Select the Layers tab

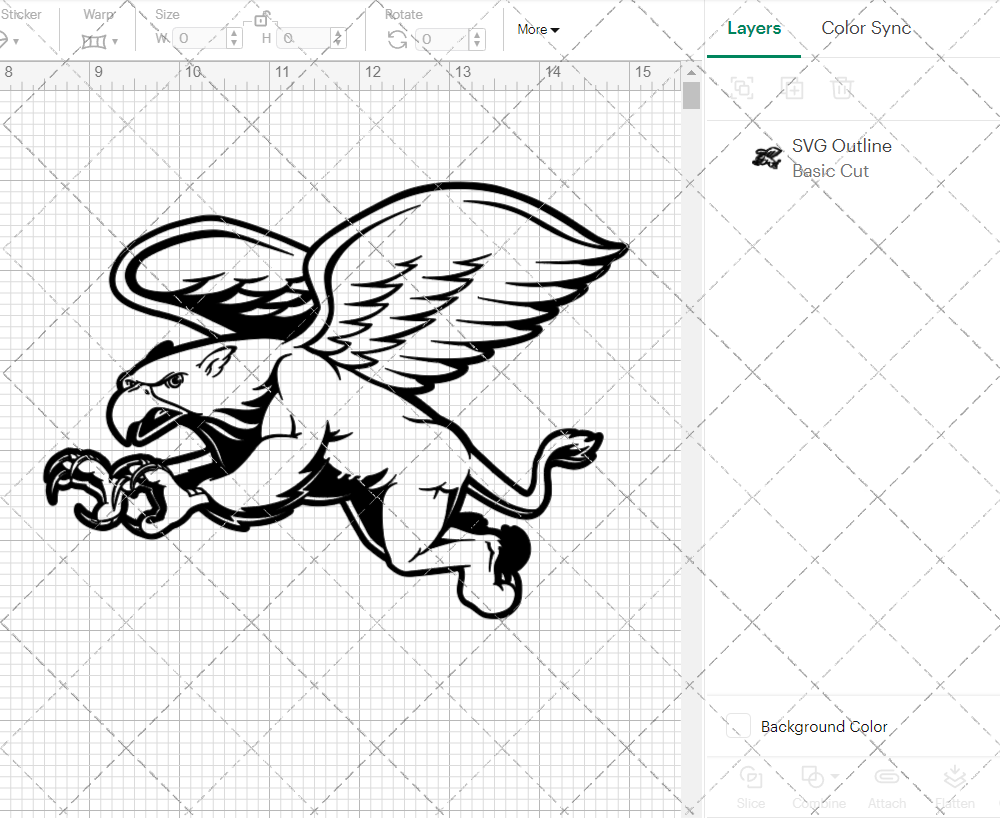coord(754,28)
